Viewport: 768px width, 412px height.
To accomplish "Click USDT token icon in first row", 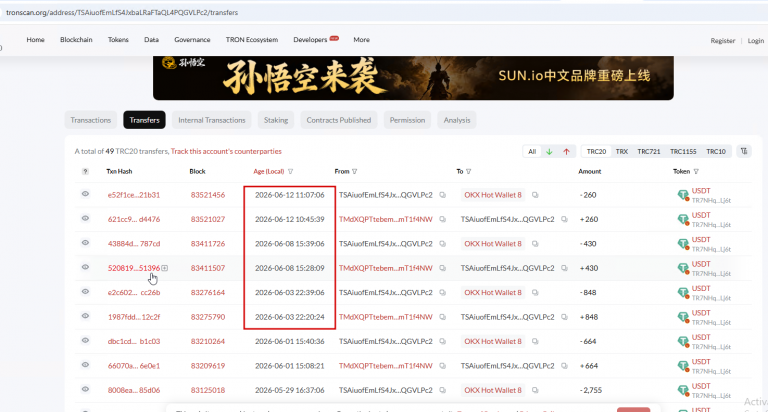I will 683,195.
